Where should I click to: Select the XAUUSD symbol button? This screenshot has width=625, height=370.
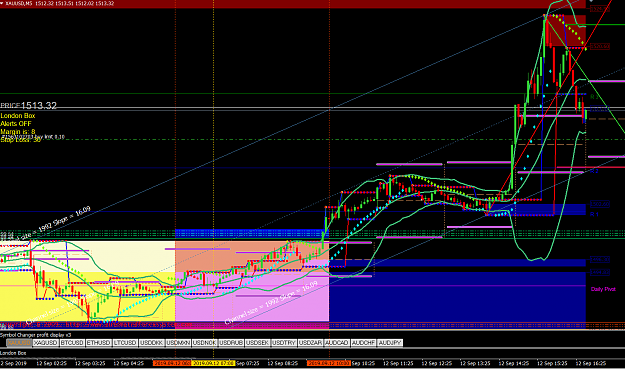coord(19,343)
